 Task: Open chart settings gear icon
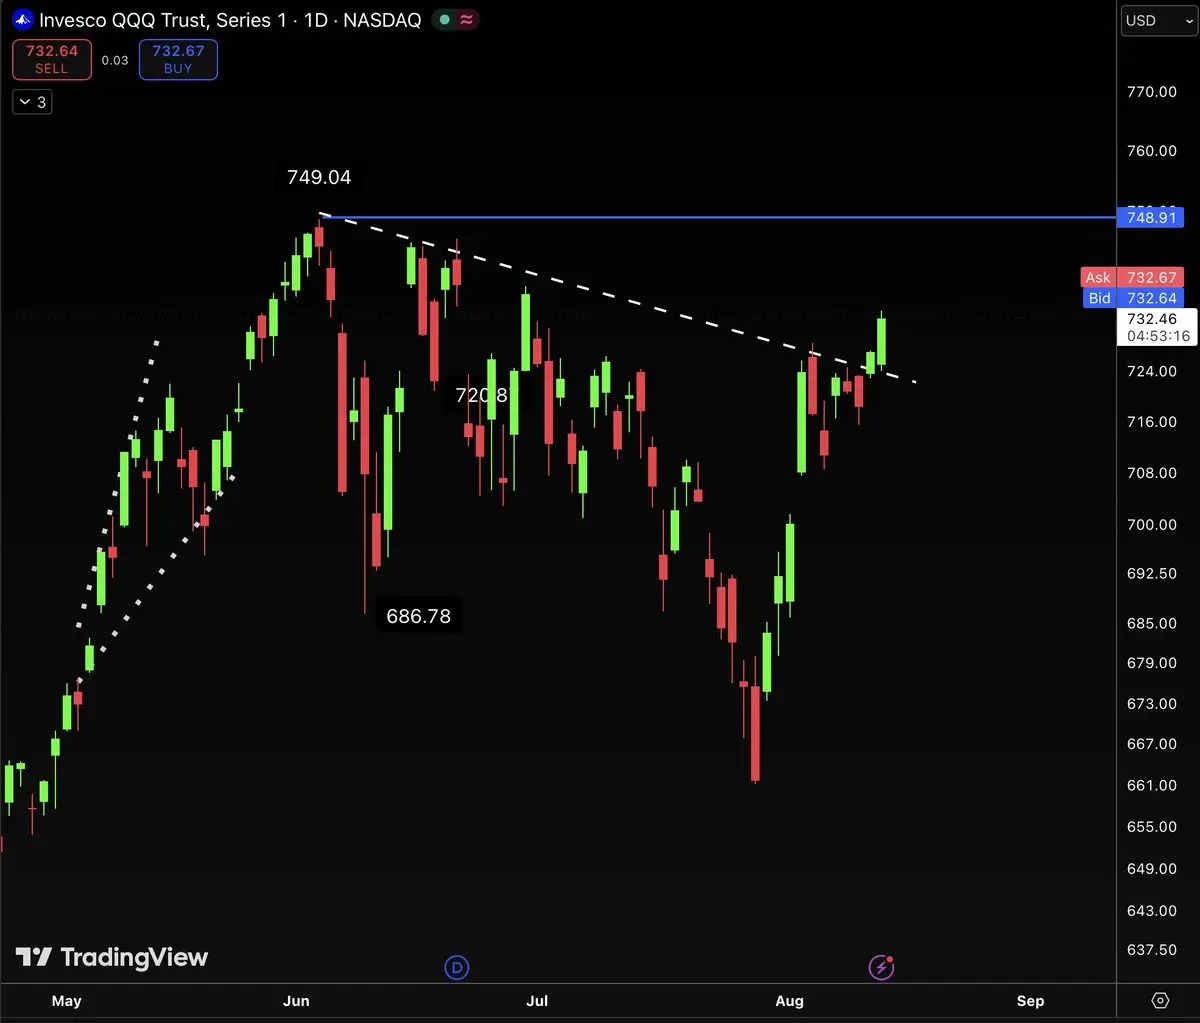[x=1160, y=1000]
